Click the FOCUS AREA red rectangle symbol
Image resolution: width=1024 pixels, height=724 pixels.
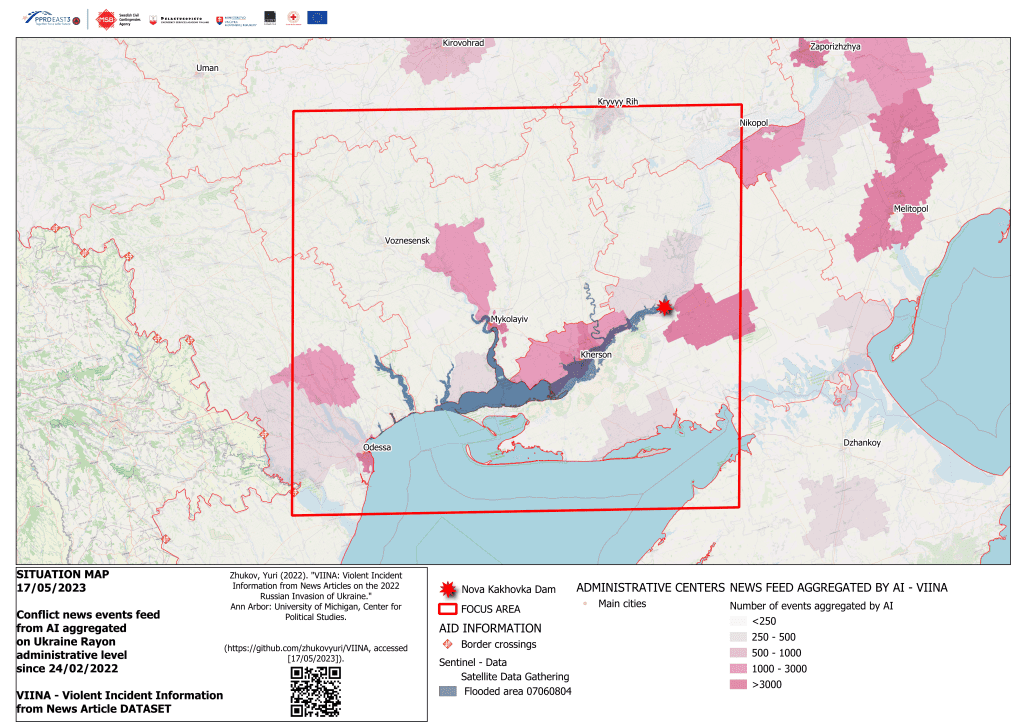[x=447, y=609]
